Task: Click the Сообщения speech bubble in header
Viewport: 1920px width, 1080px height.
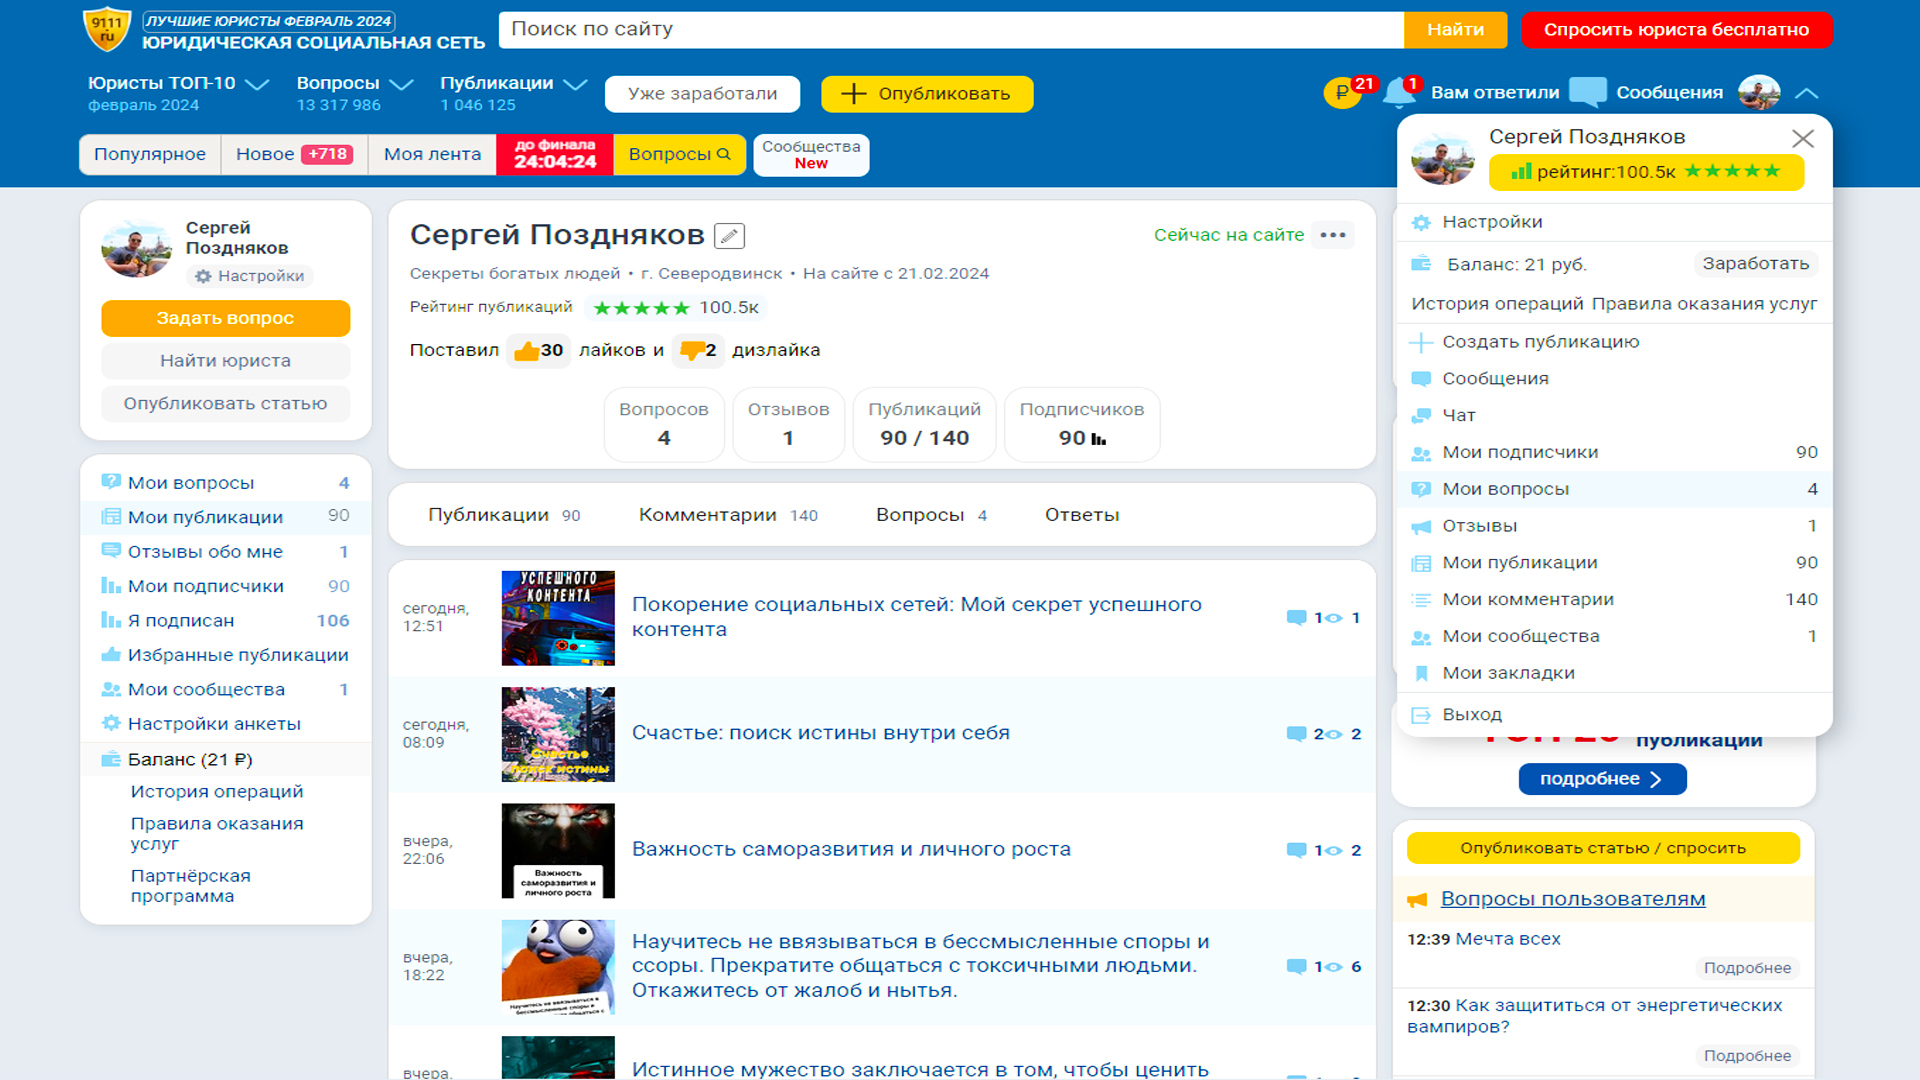Action: tap(1588, 92)
